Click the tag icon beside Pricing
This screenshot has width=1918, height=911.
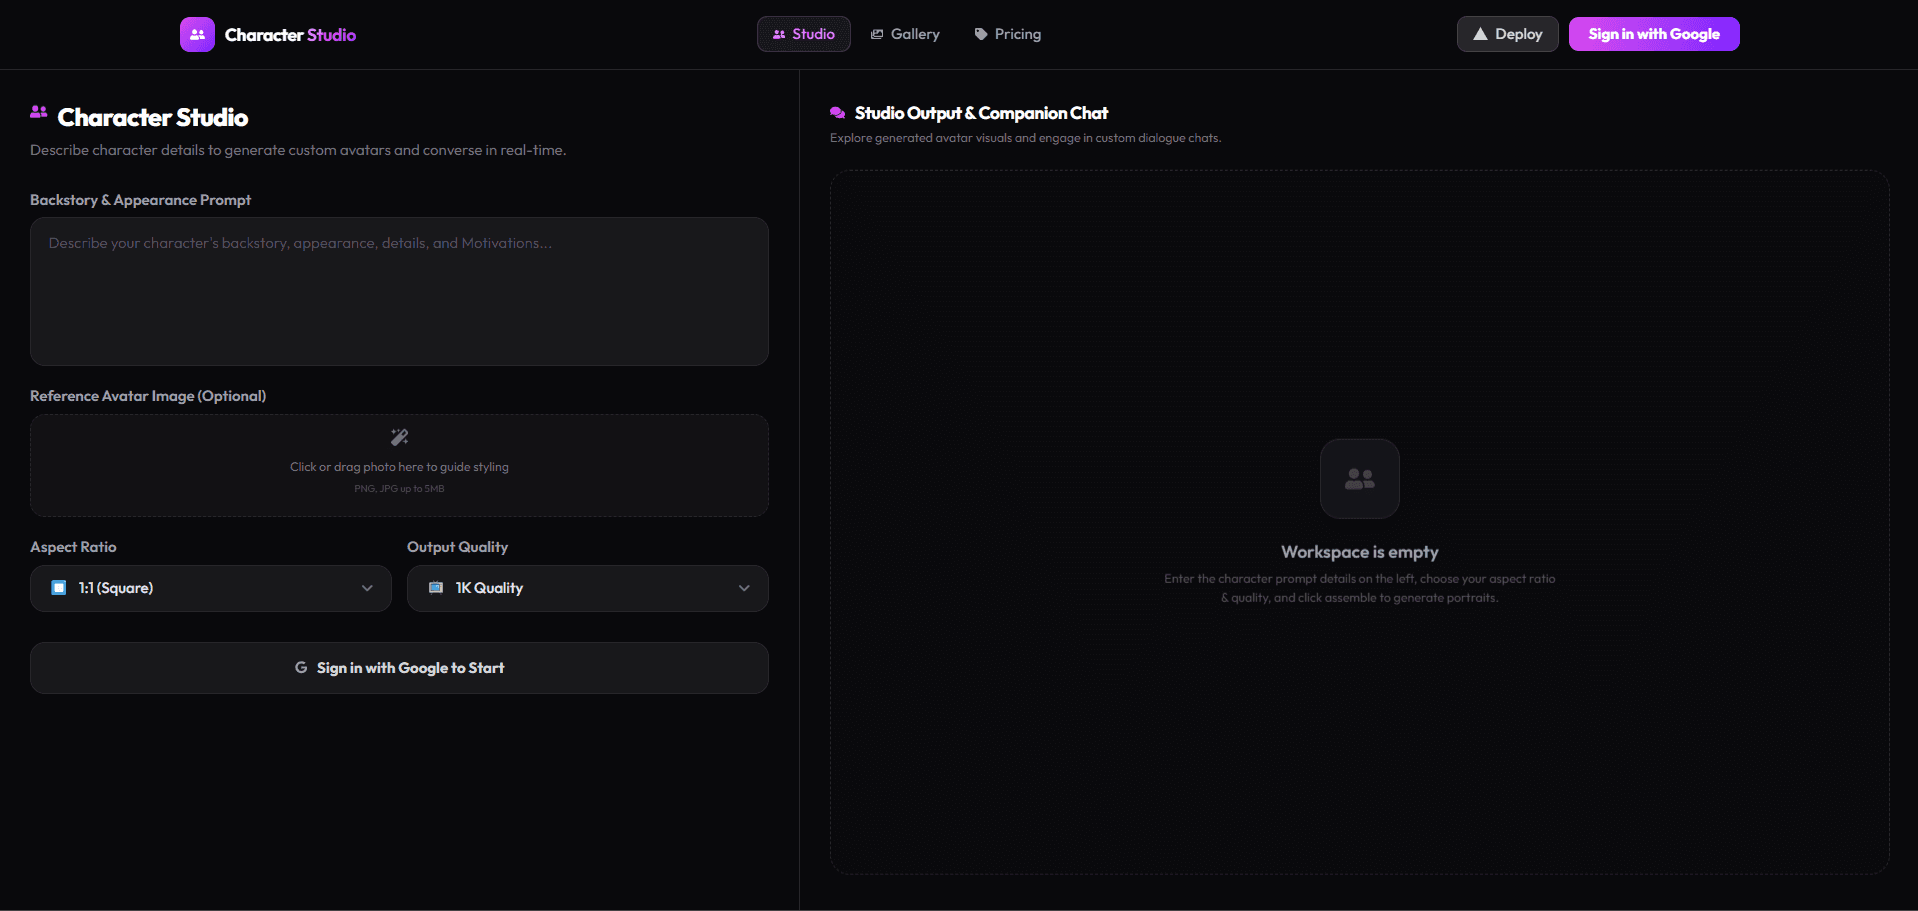pyautogui.click(x=981, y=34)
